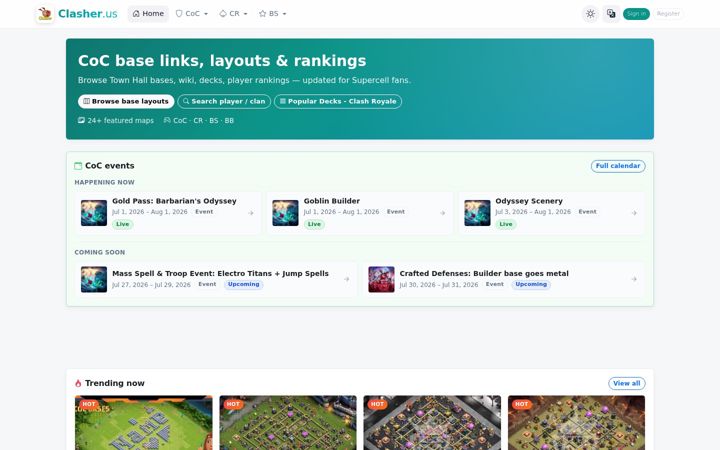Viewport: 720px width, 450px height.
Task: Open second trending base thumbnail
Action: tap(288, 423)
